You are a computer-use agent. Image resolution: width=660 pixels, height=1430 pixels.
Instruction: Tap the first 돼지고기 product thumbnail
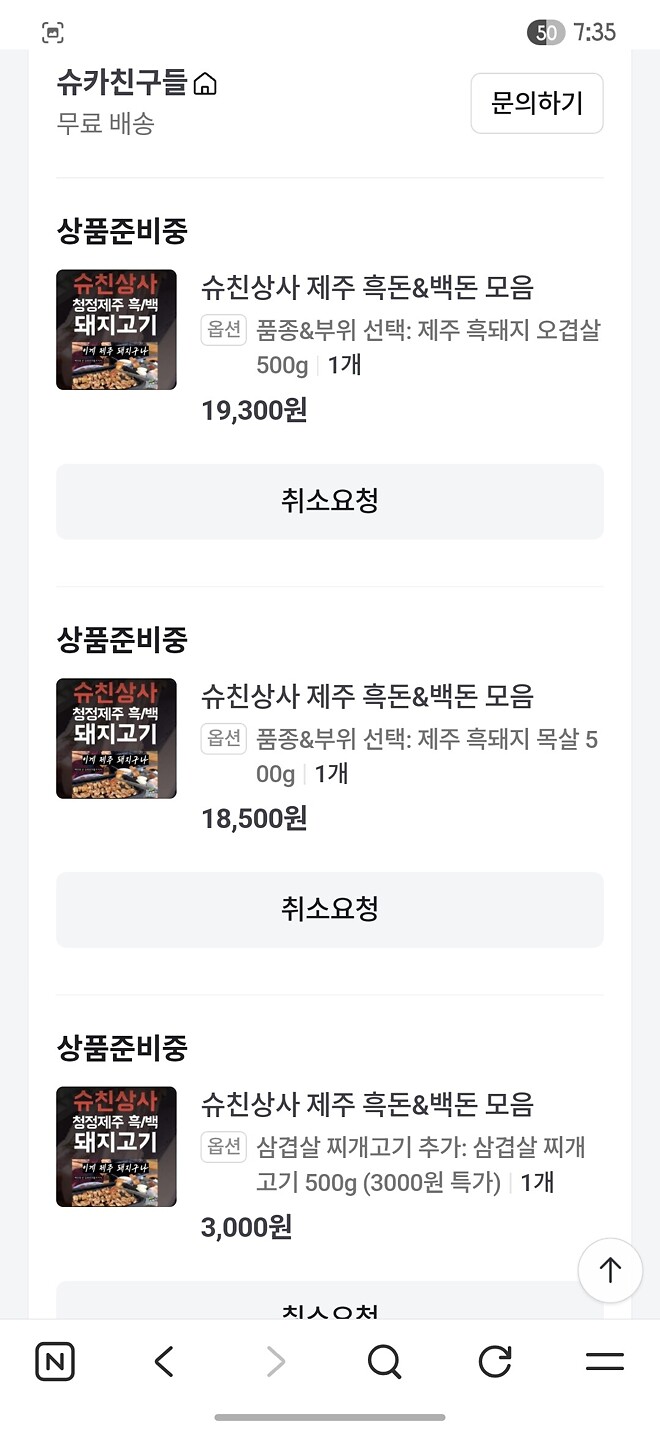(x=116, y=329)
